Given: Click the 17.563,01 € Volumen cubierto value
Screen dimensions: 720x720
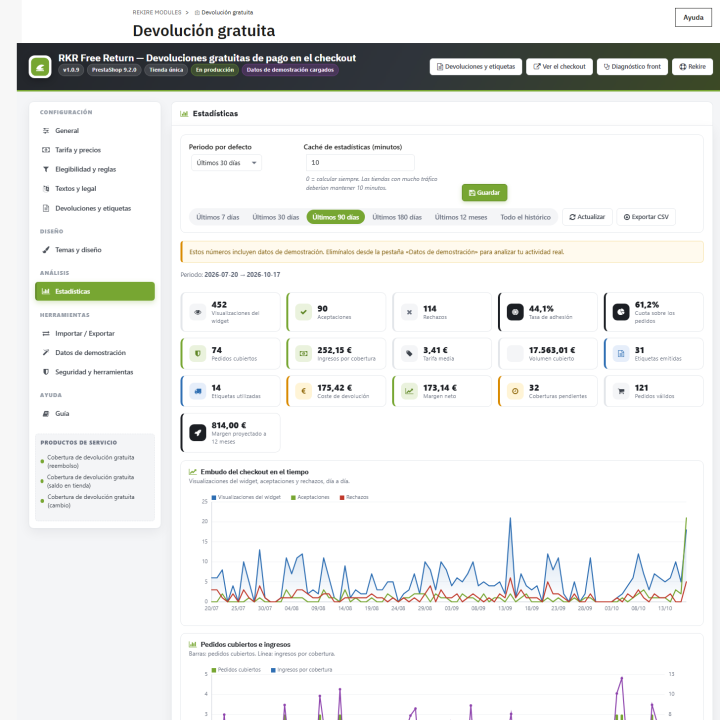Looking at the screenshot, I should click(x=552, y=350).
